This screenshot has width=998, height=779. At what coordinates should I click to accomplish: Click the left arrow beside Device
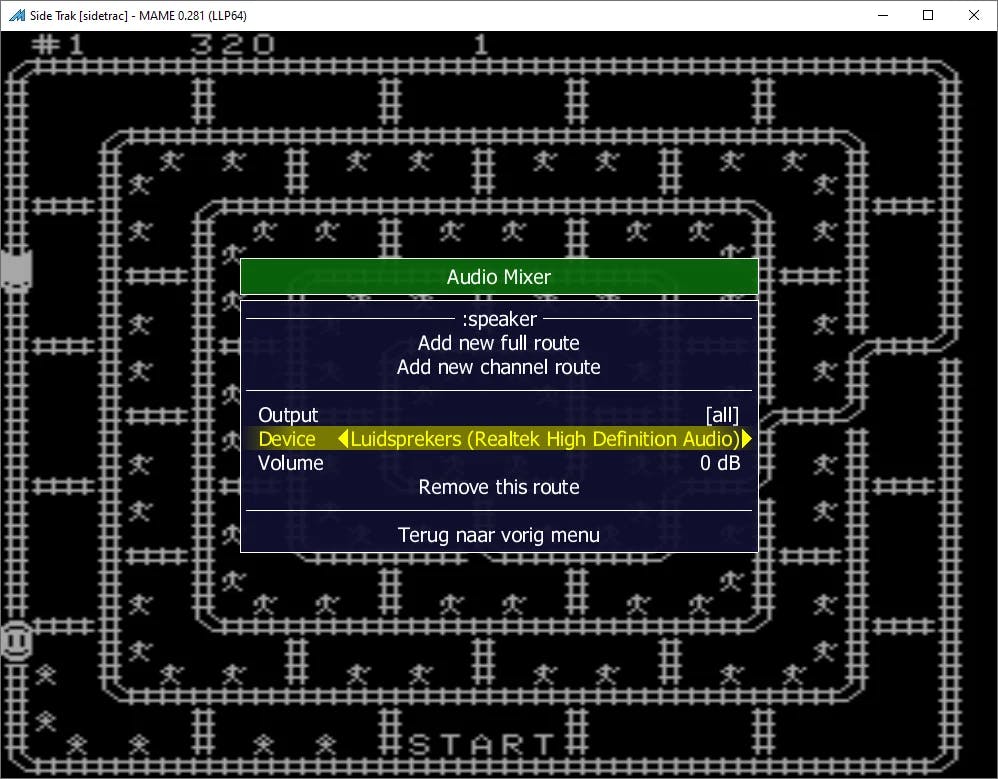[343, 439]
